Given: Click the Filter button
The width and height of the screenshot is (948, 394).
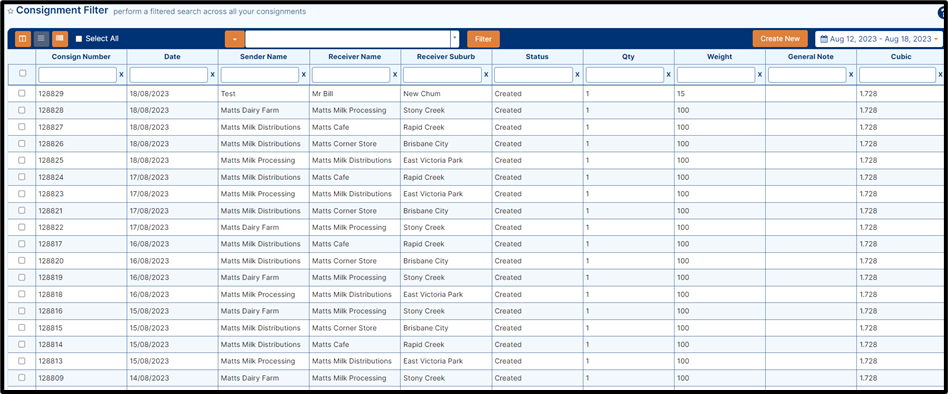Looking at the screenshot, I should pos(483,39).
